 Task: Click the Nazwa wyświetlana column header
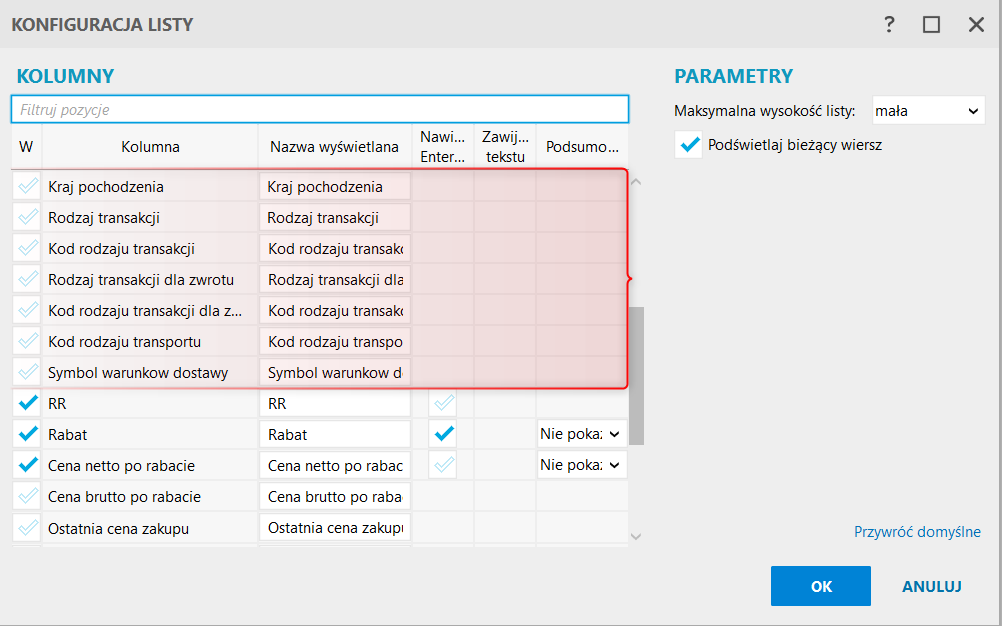click(x=334, y=147)
